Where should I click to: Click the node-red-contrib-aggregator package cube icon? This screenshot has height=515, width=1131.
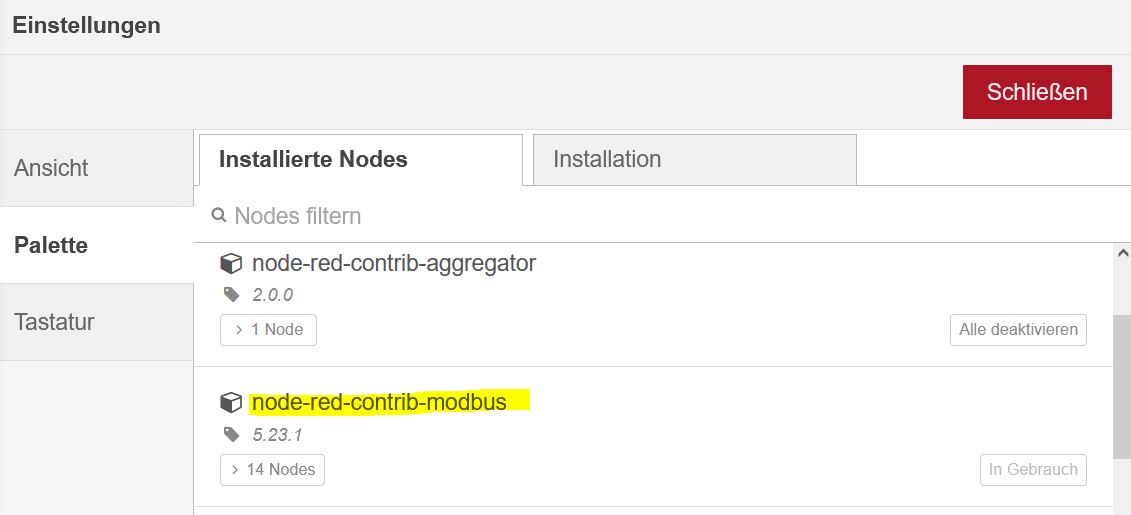point(231,264)
